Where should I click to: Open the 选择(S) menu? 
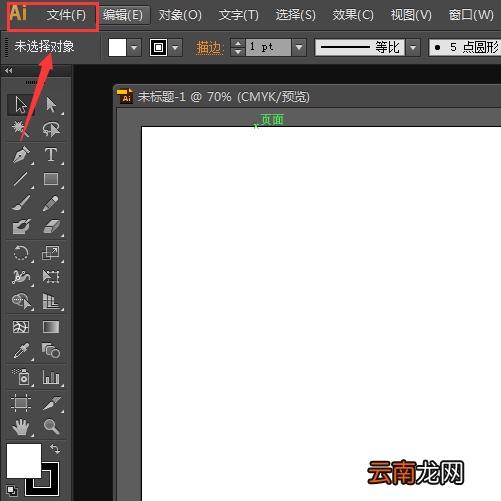pyautogui.click(x=296, y=15)
